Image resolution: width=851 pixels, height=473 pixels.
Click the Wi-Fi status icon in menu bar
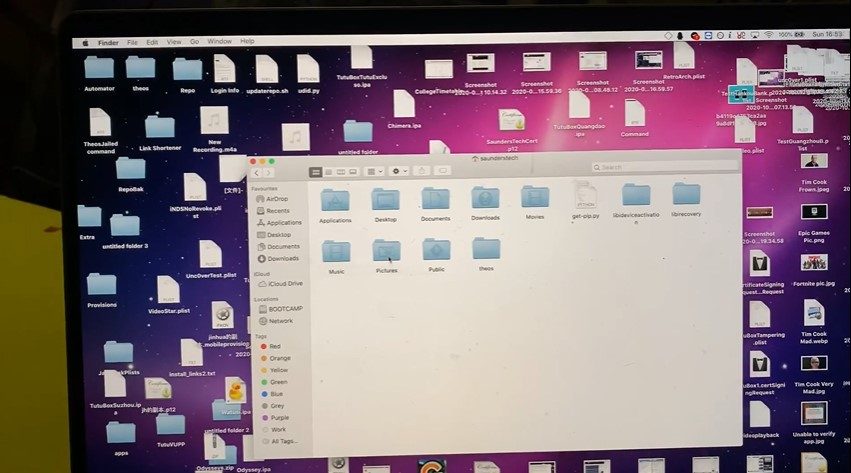769,34
